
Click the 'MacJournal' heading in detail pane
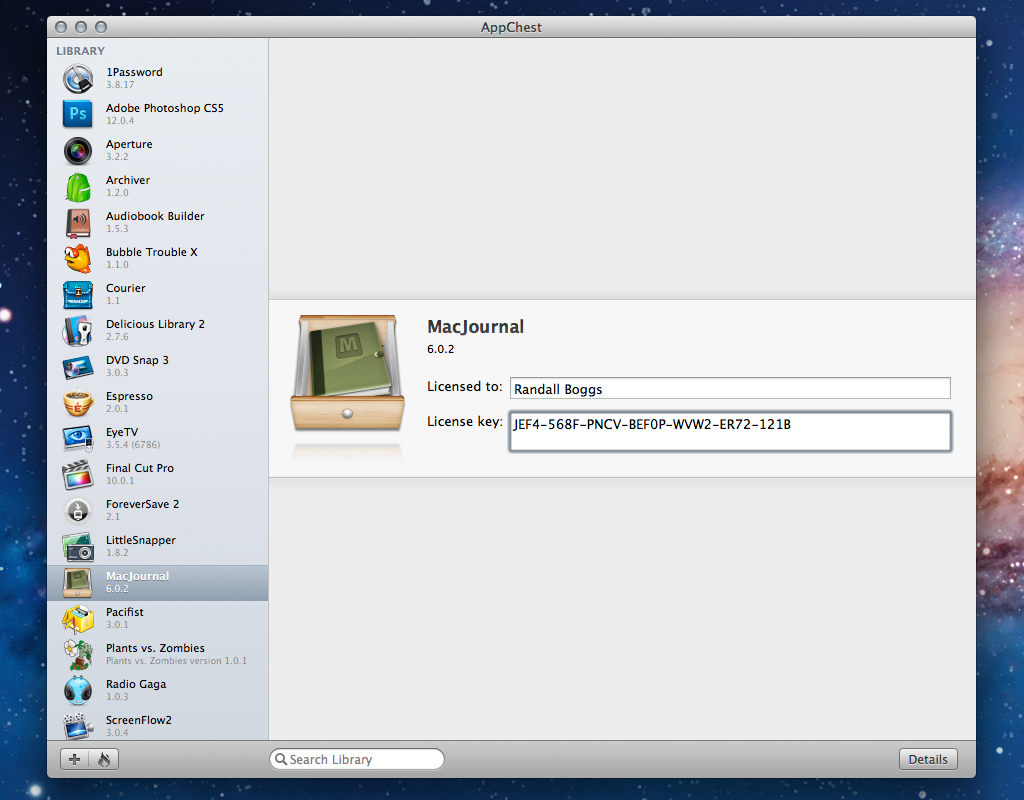pos(475,327)
